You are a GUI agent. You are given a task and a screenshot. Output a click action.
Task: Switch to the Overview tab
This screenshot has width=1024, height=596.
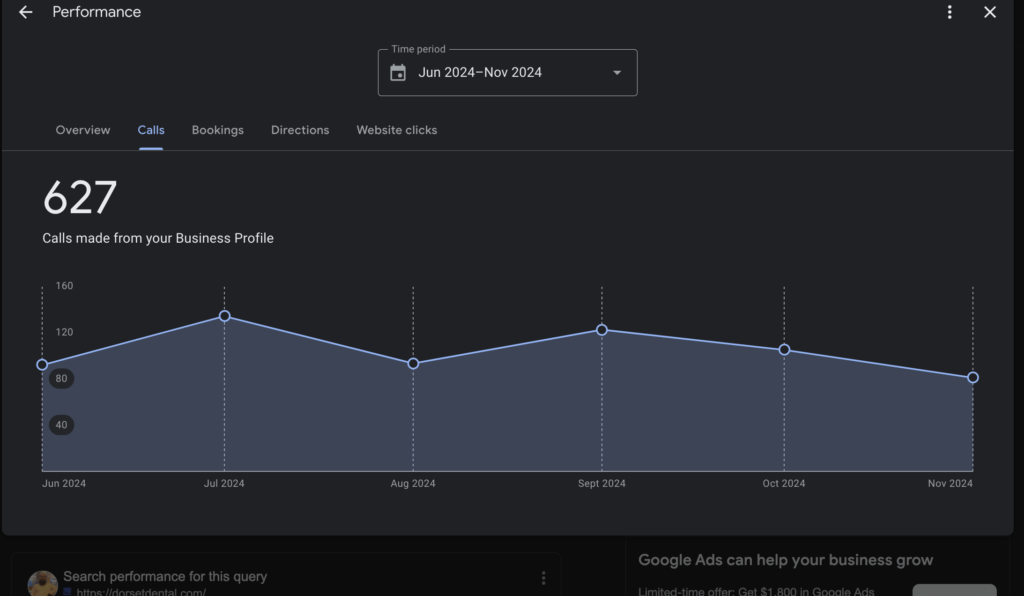click(x=83, y=130)
